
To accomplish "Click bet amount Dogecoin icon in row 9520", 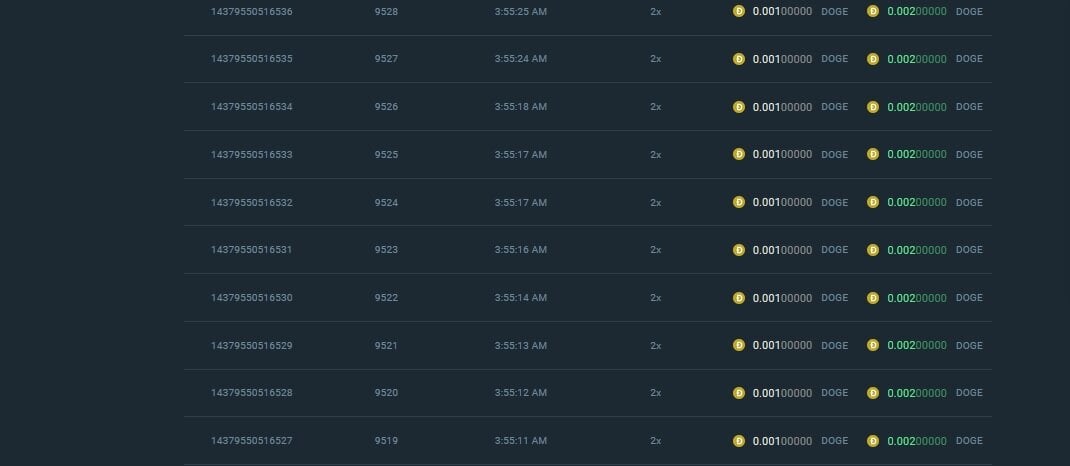I will coord(739,393).
